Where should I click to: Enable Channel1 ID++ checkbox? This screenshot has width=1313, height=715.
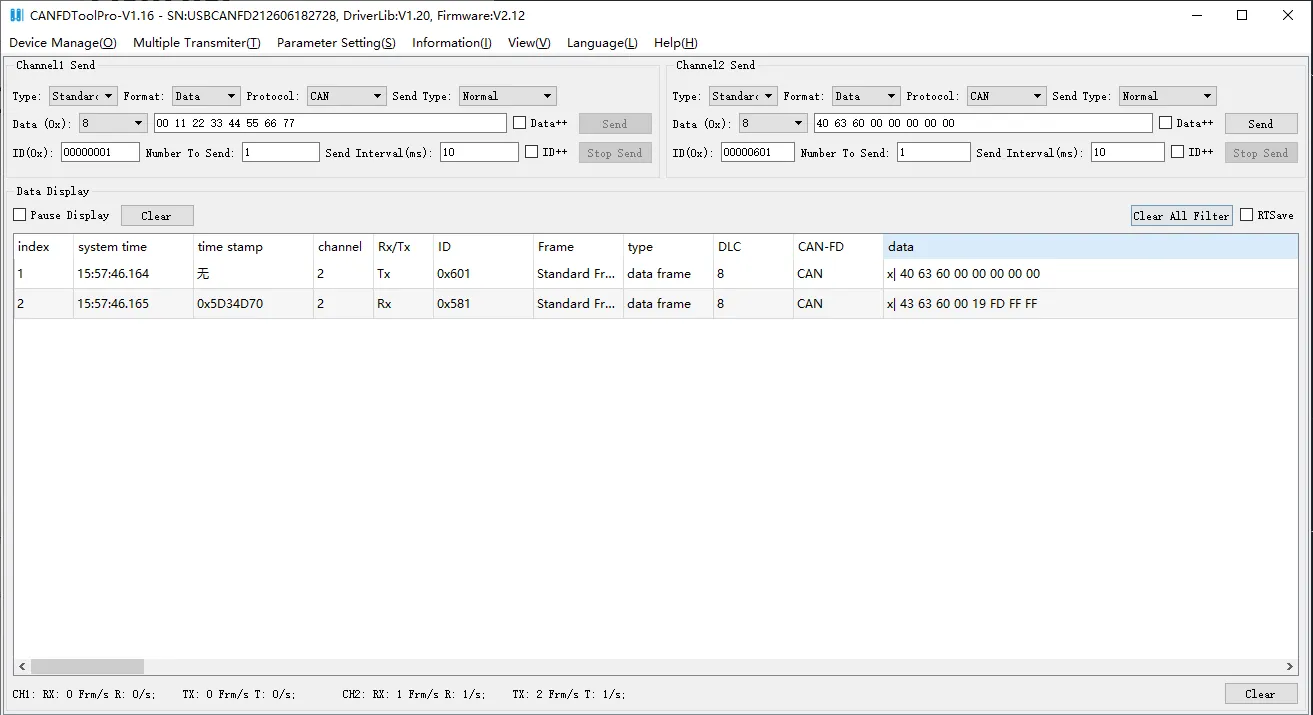click(x=531, y=152)
